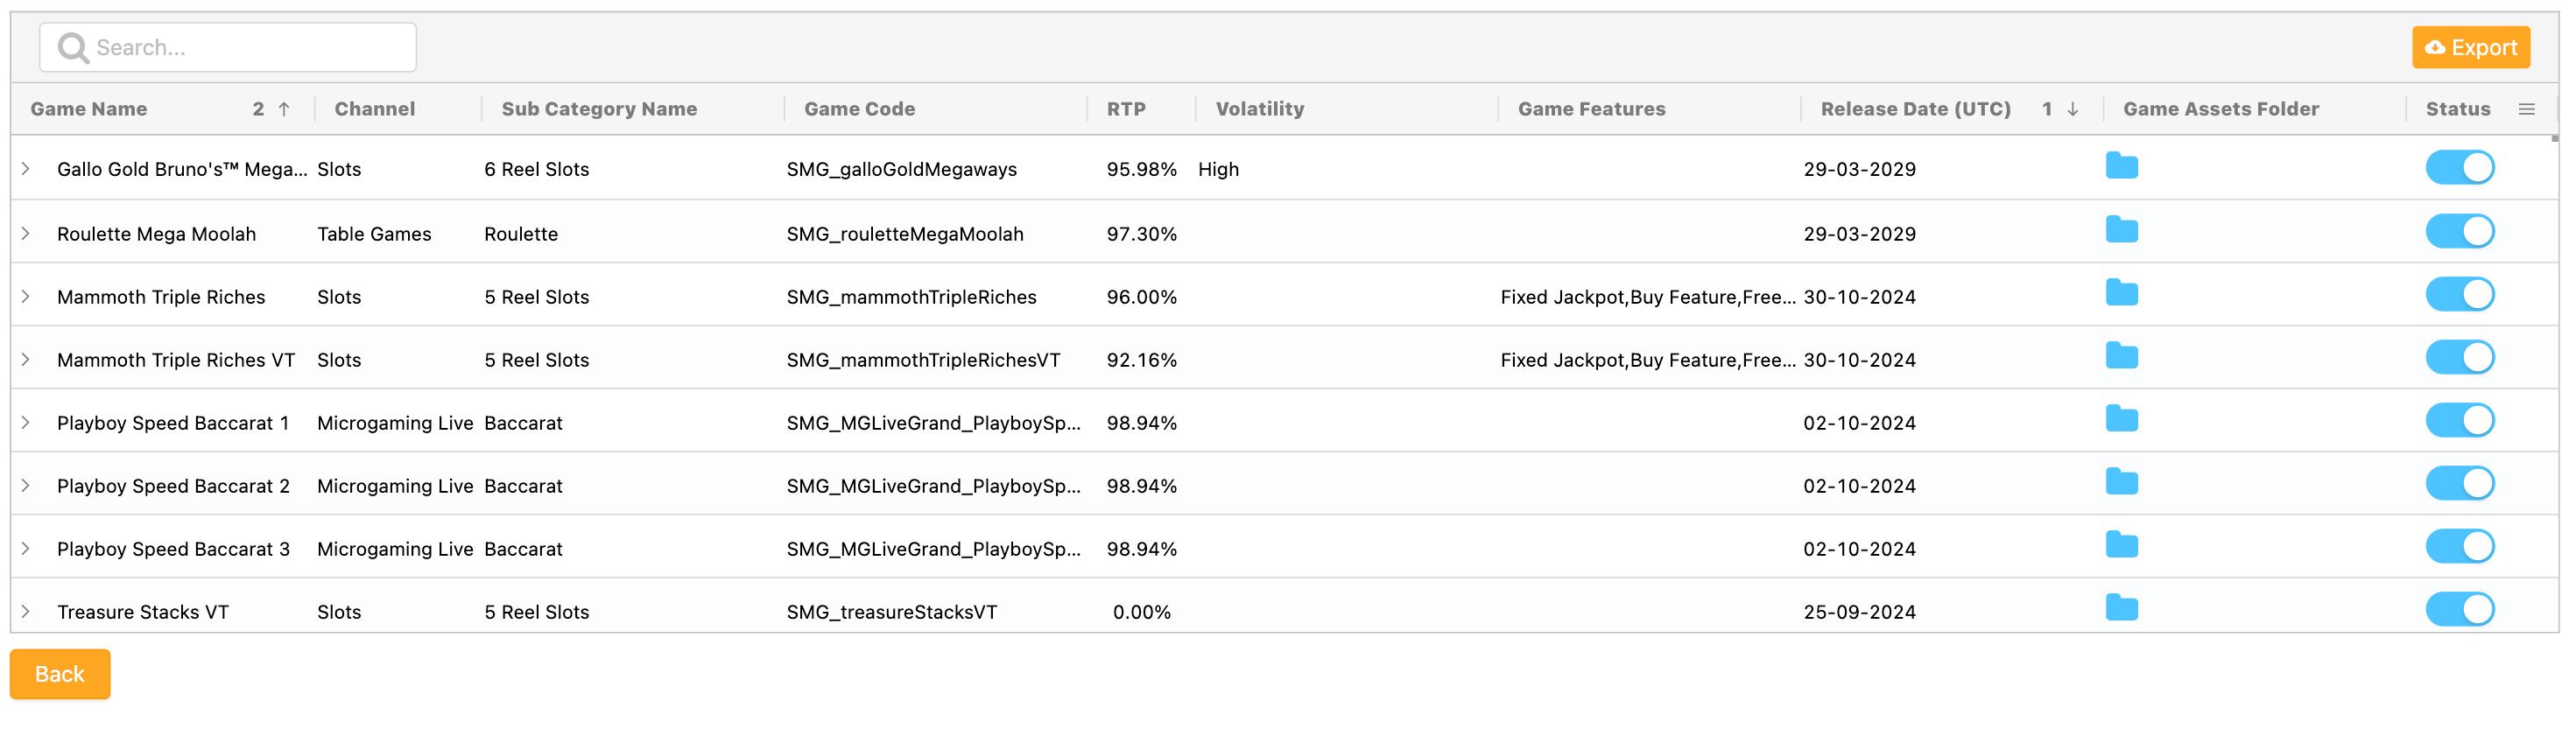This screenshot has height=729, width=2576.
Task: Disable status for Roulette Mega Moolah
Action: point(2459,232)
